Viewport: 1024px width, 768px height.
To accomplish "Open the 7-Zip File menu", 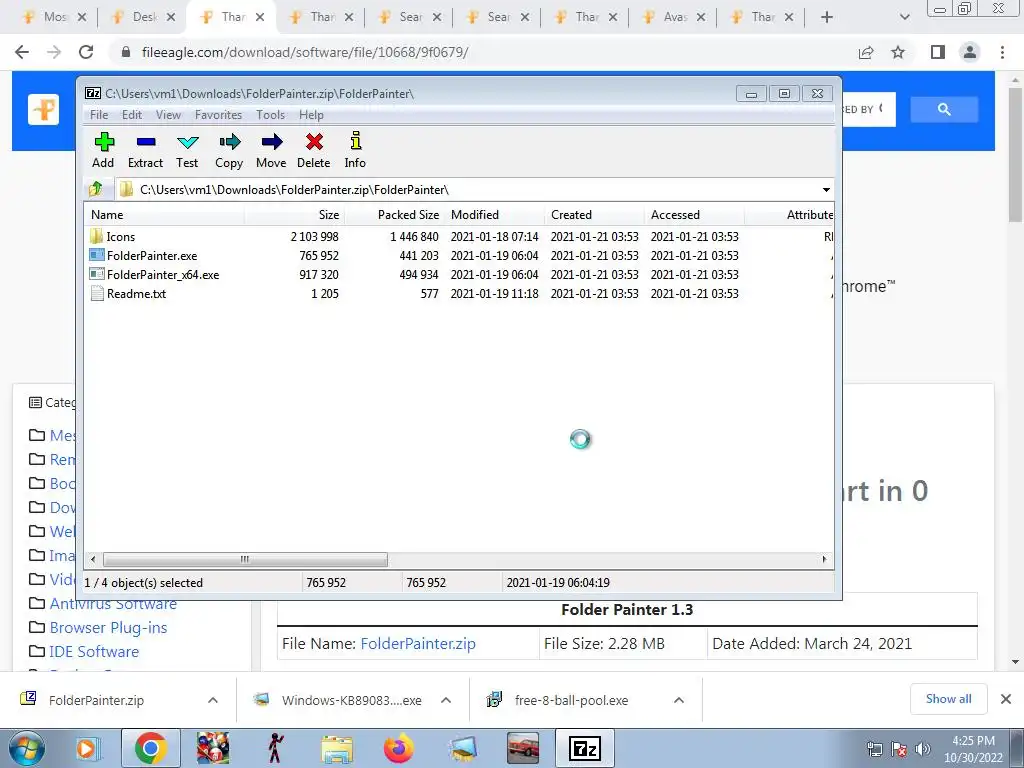I will tap(99, 115).
